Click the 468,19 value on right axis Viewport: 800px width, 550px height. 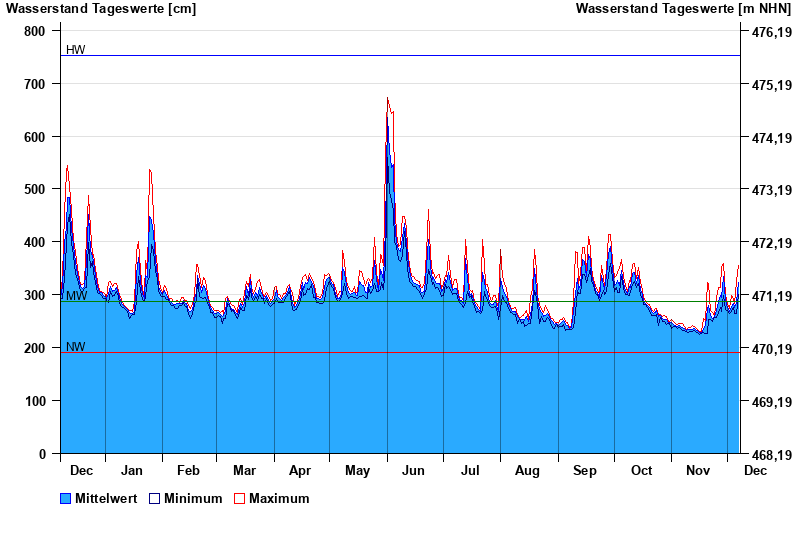coord(765,454)
